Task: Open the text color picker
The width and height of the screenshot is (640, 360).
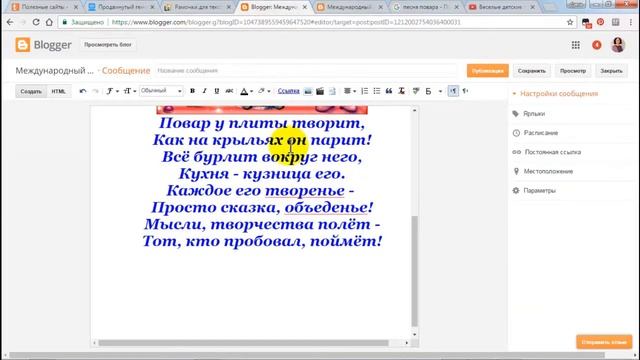Action: point(246,91)
